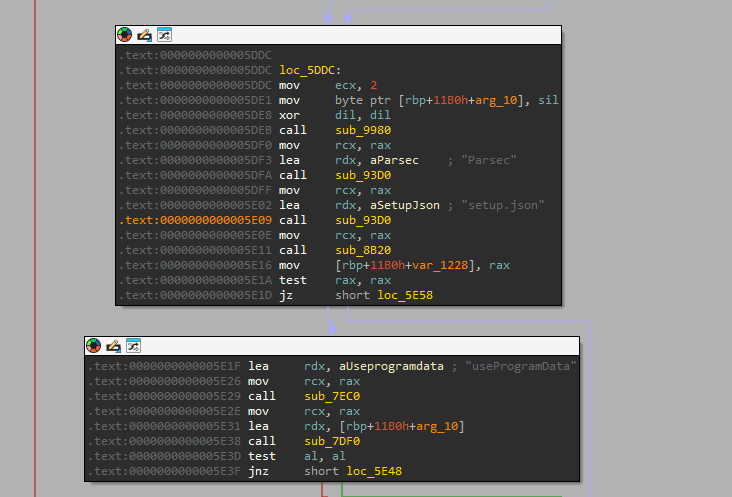Select arg_10 in the lea rdx line at 5E31

tap(437, 427)
